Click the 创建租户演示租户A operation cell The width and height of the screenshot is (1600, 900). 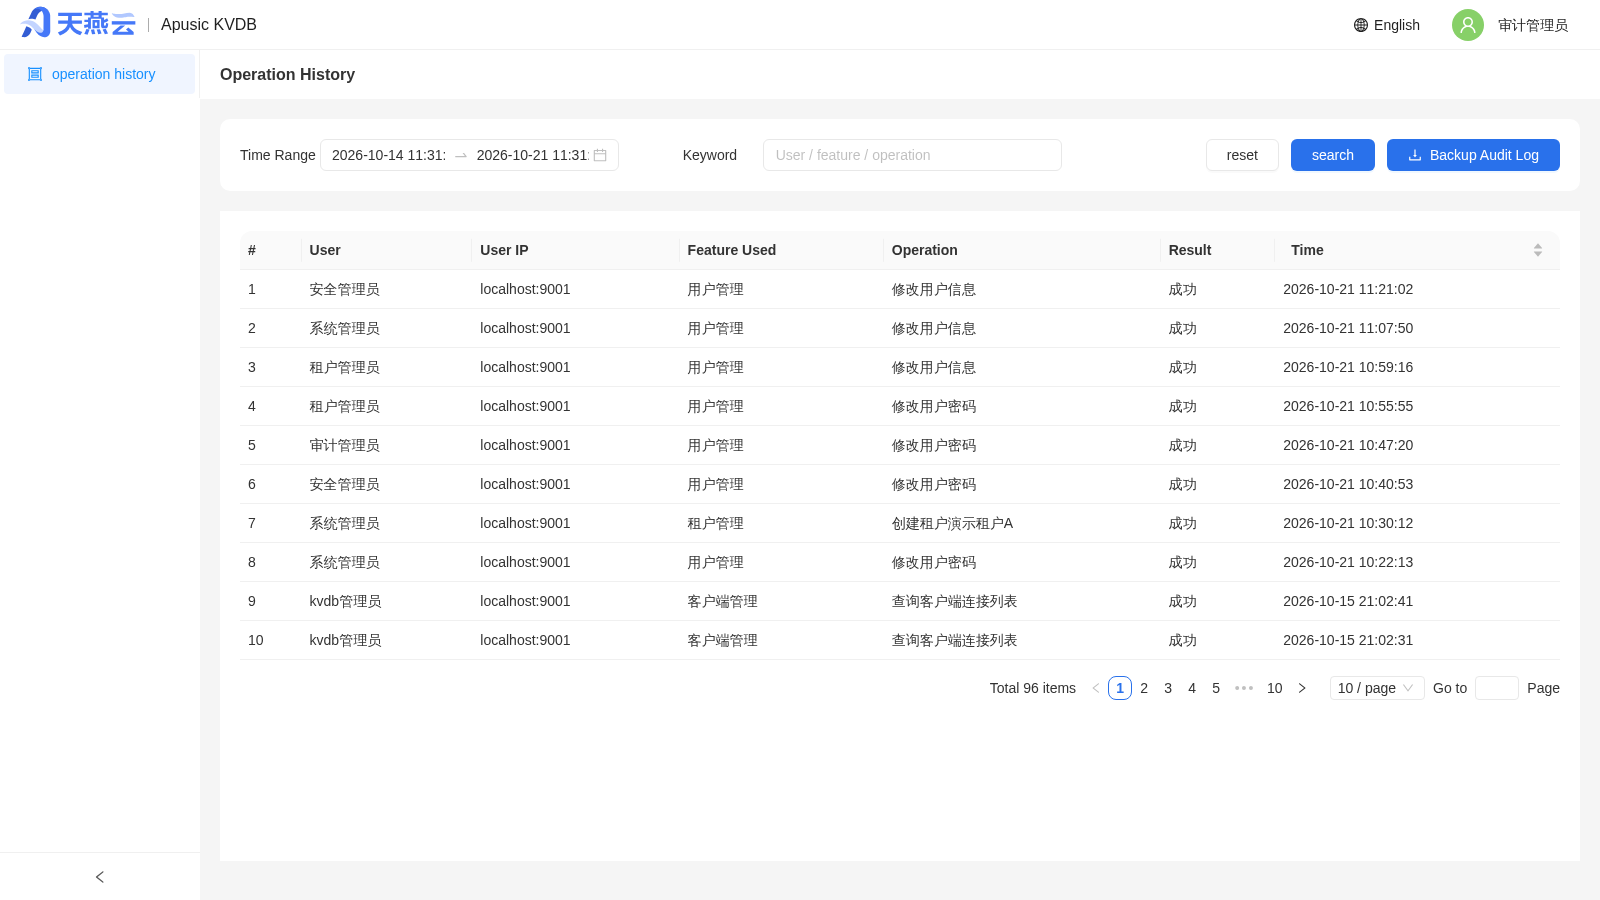pos(952,523)
